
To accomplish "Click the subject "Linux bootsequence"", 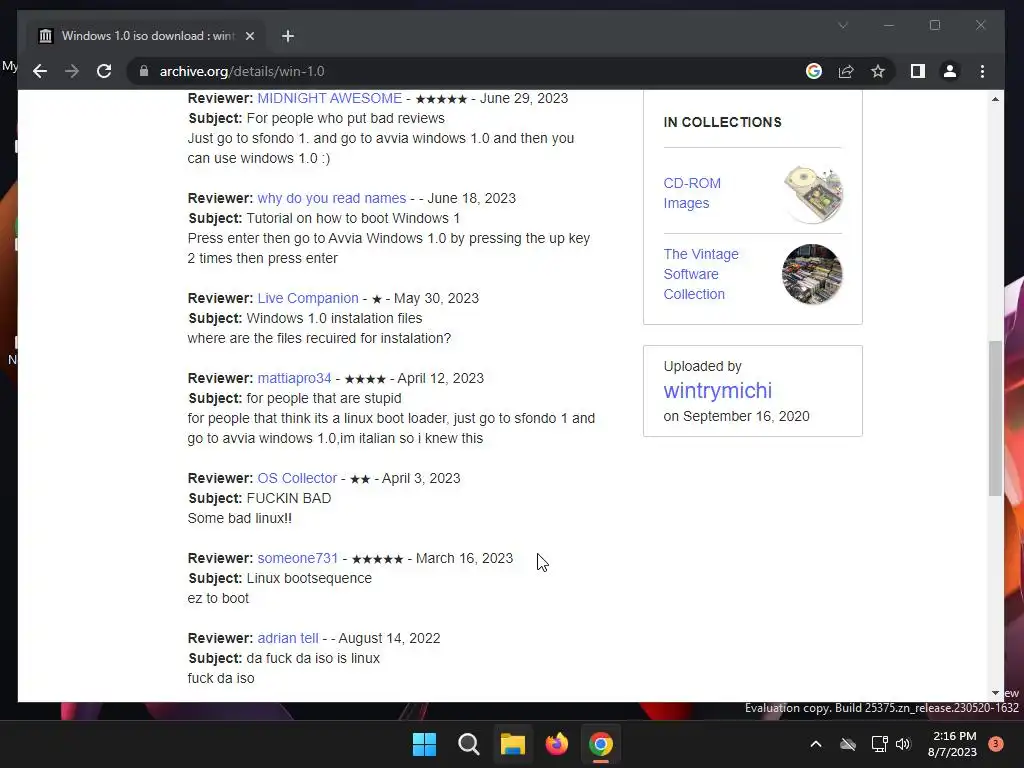I will 309,578.
